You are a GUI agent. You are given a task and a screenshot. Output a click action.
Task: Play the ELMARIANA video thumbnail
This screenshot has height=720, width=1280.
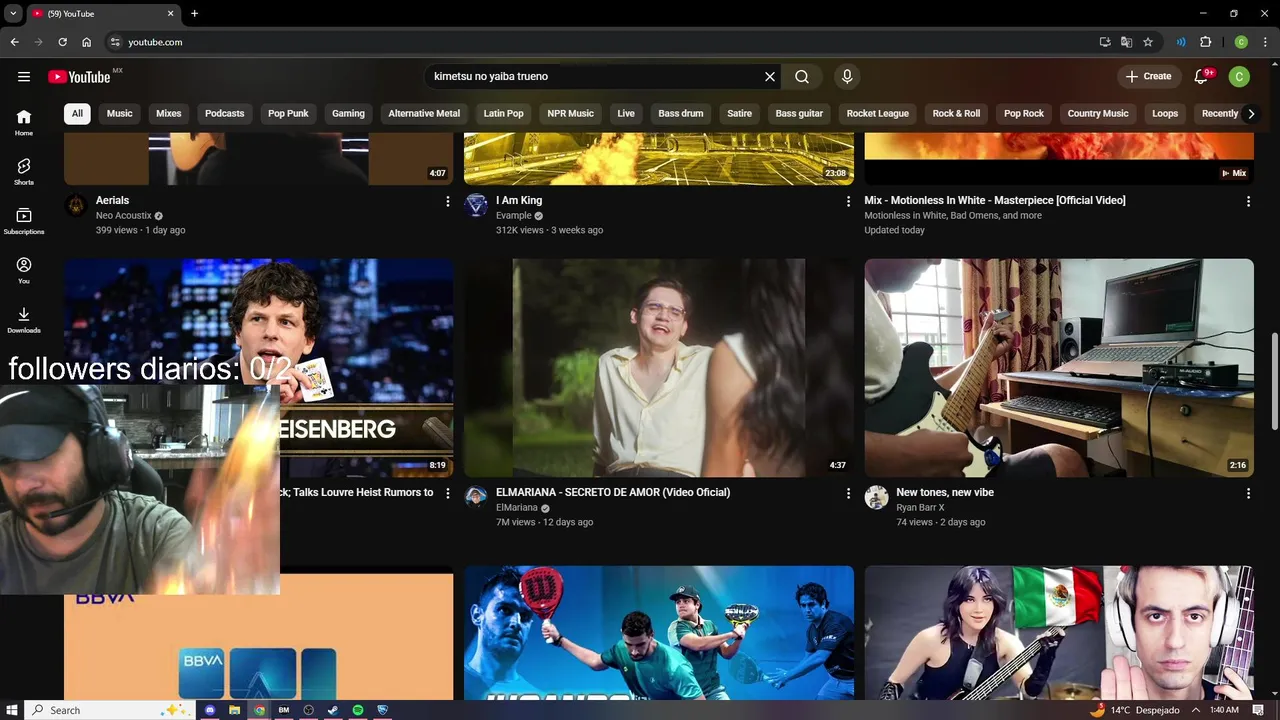tap(659, 368)
